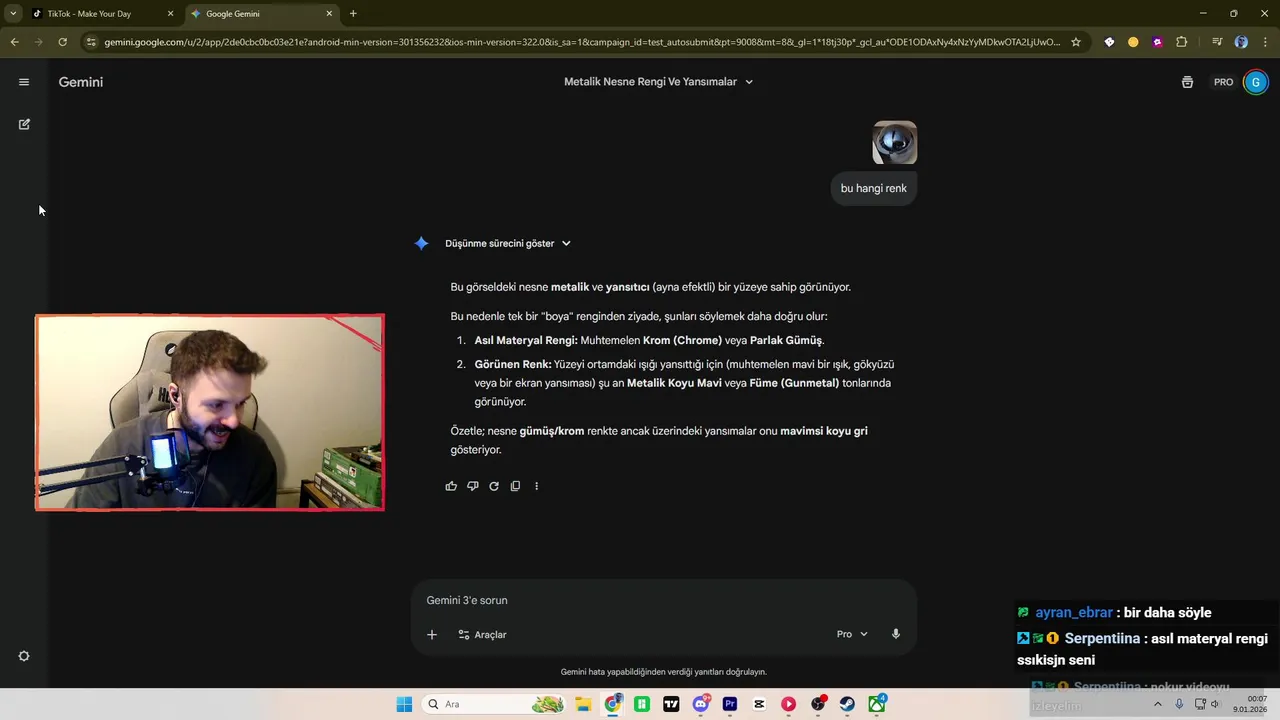Click the like (thumbs up) response icon
Image resolution: width=1280 pixels, height=720 pixels.
(451, 486)
